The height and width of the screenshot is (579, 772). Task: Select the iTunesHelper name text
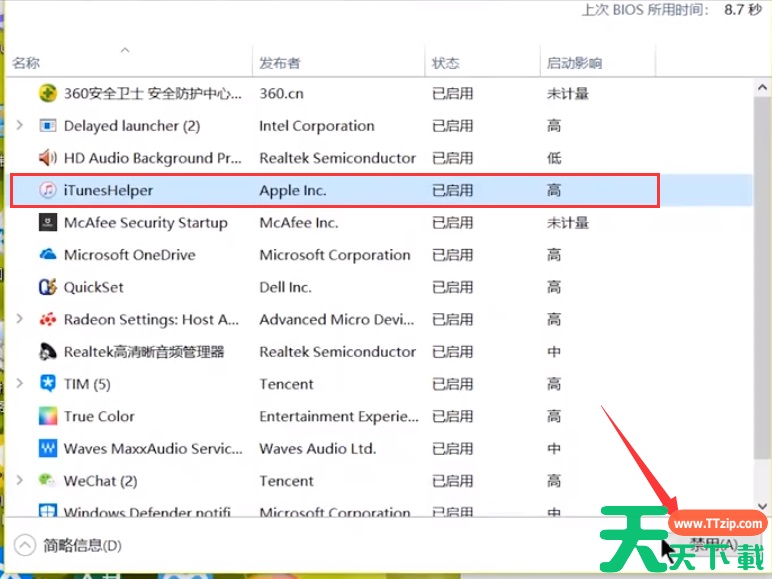108,191
